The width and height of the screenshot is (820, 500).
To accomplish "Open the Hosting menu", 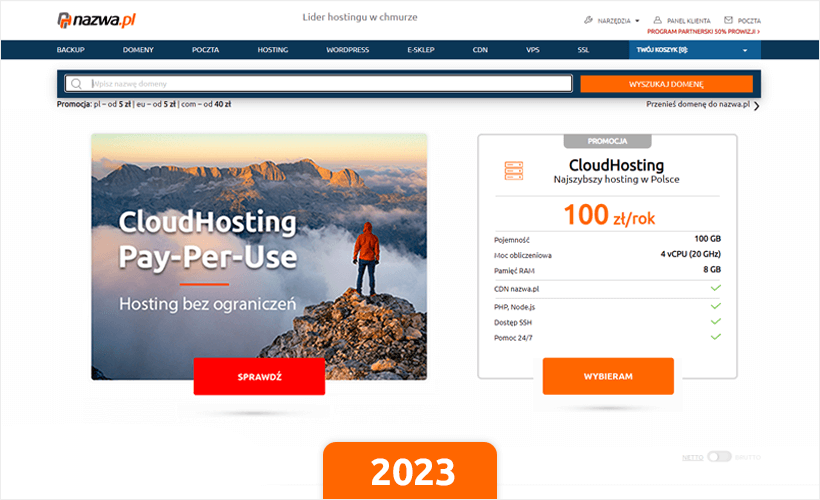I will 272,50.
